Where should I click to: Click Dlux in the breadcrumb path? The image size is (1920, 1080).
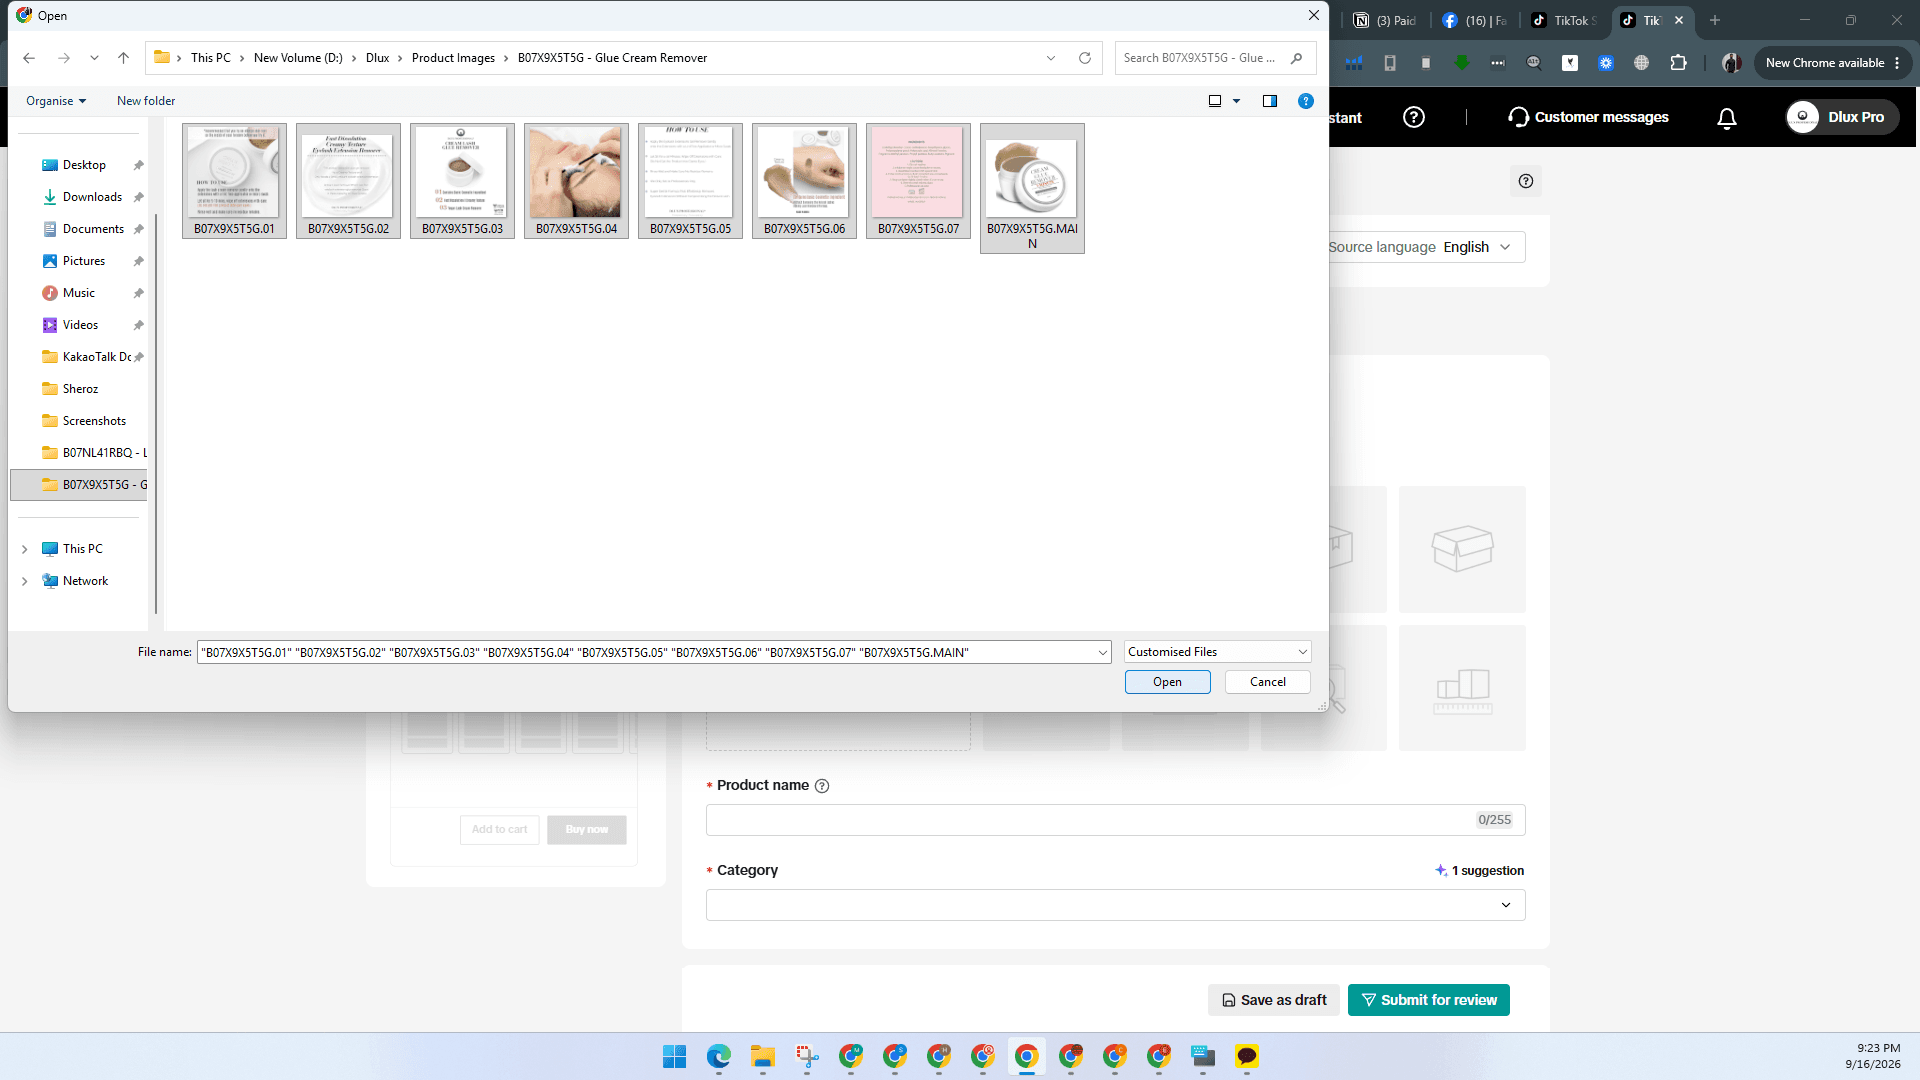coord(377,58)
